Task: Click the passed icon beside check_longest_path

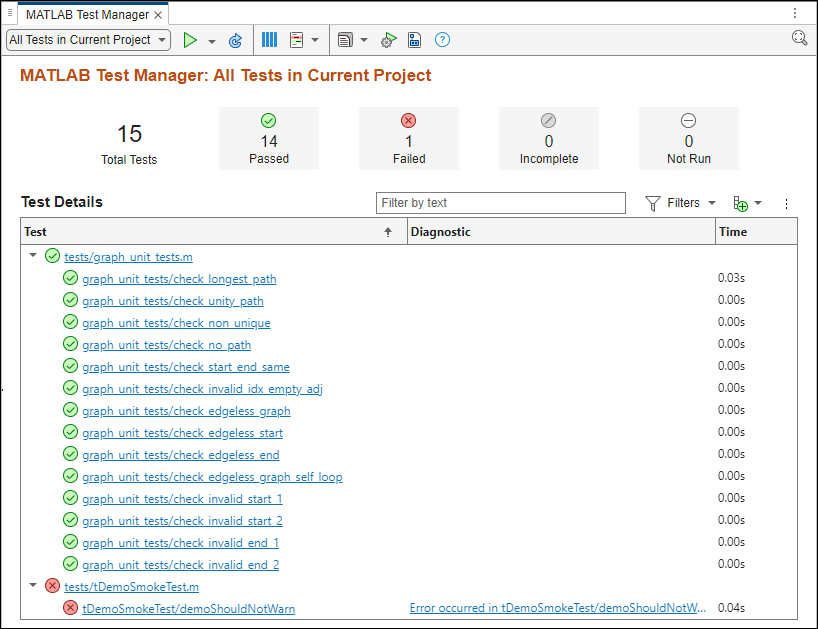Action: click(x=70, y=278)
